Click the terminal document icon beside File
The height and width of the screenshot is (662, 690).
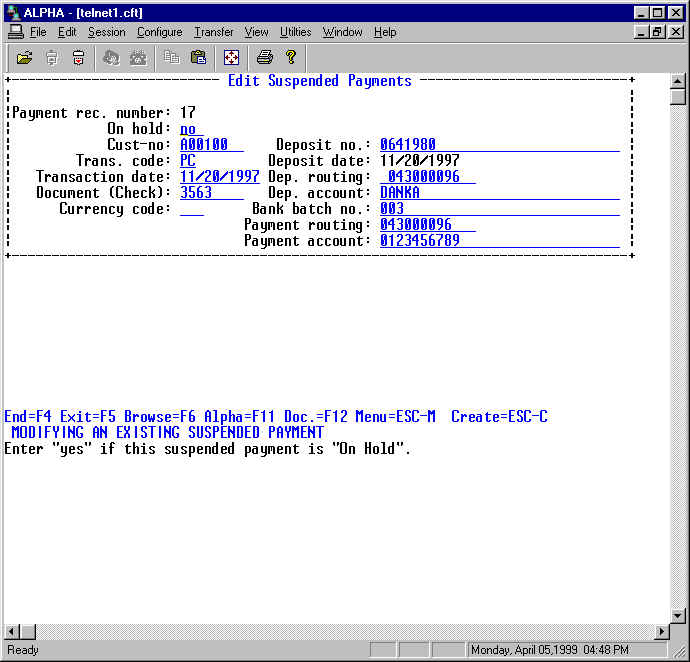pos(16,32)
